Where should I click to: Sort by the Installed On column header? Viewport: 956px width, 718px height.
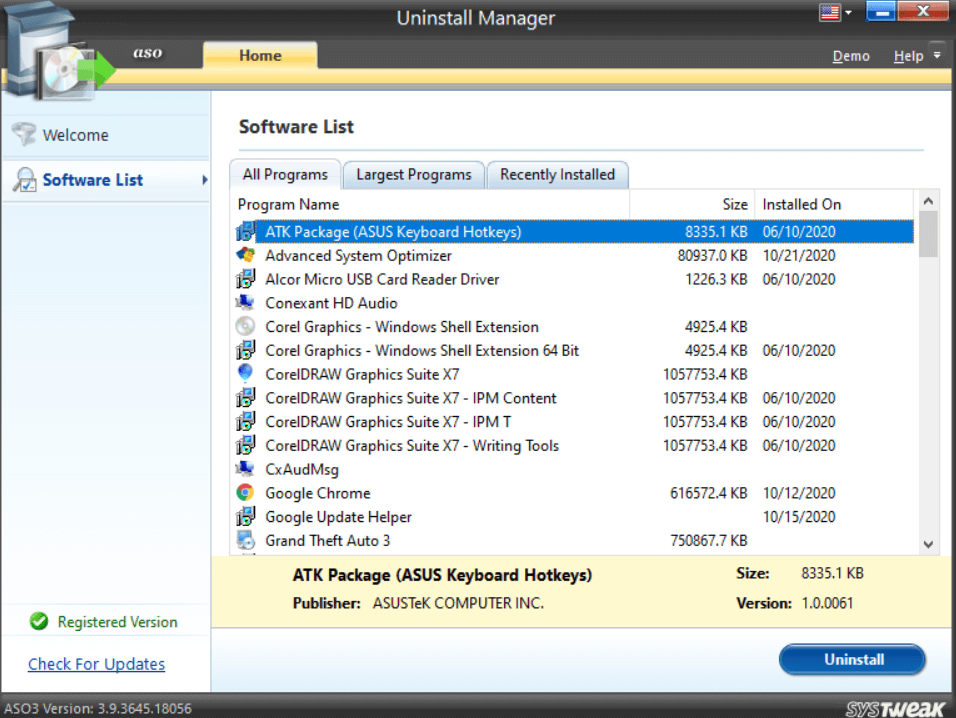[802, 204]
